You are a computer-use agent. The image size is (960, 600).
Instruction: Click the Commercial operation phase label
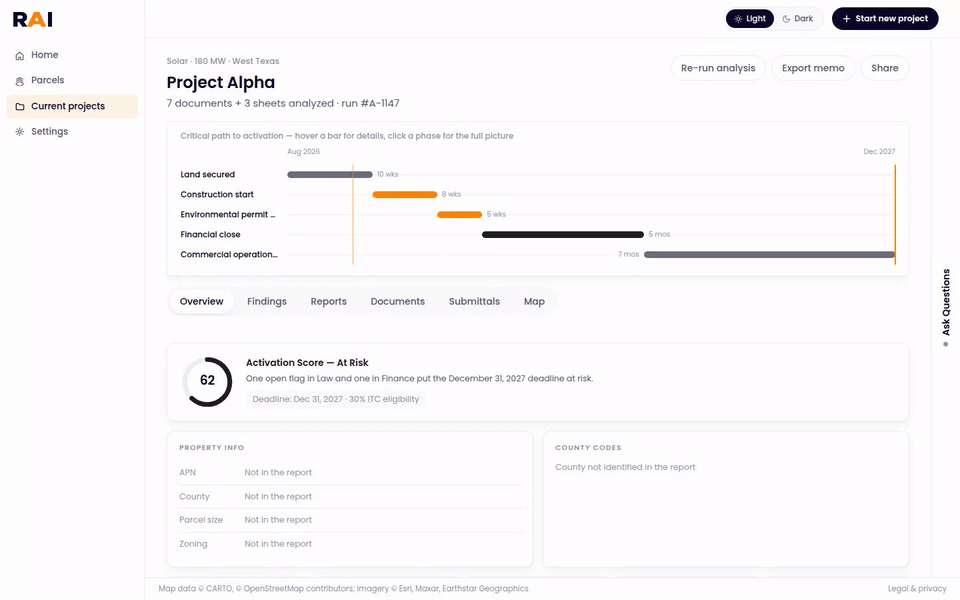[x=228, y=254]
